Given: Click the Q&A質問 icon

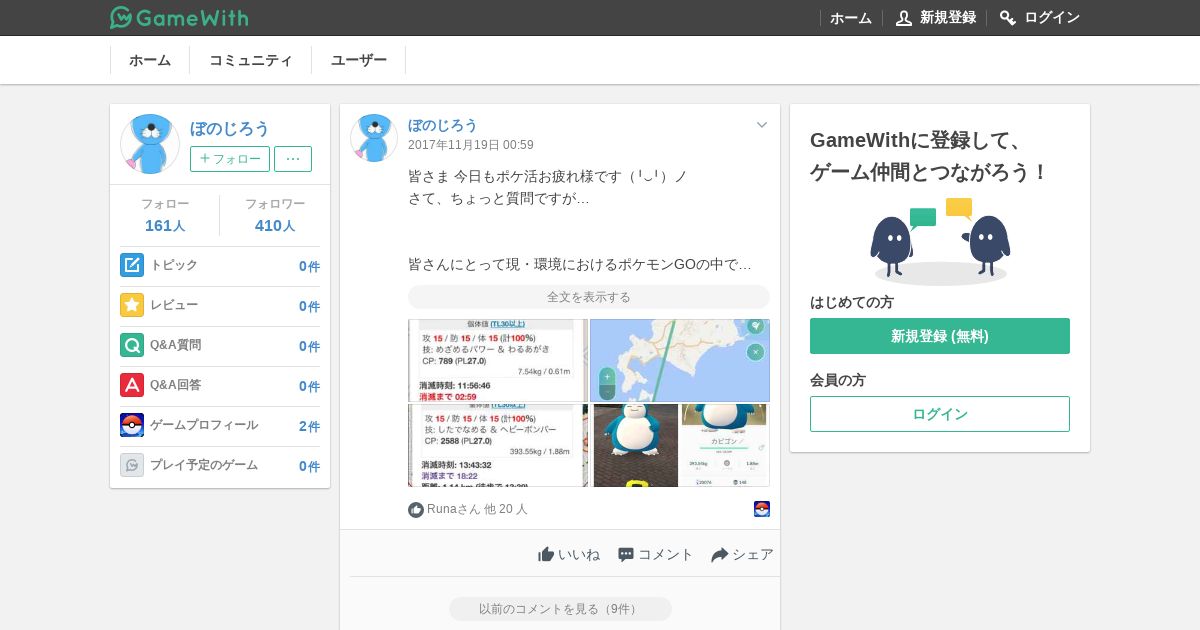Looking at the screenshot, I should click(x=132, y=345).
